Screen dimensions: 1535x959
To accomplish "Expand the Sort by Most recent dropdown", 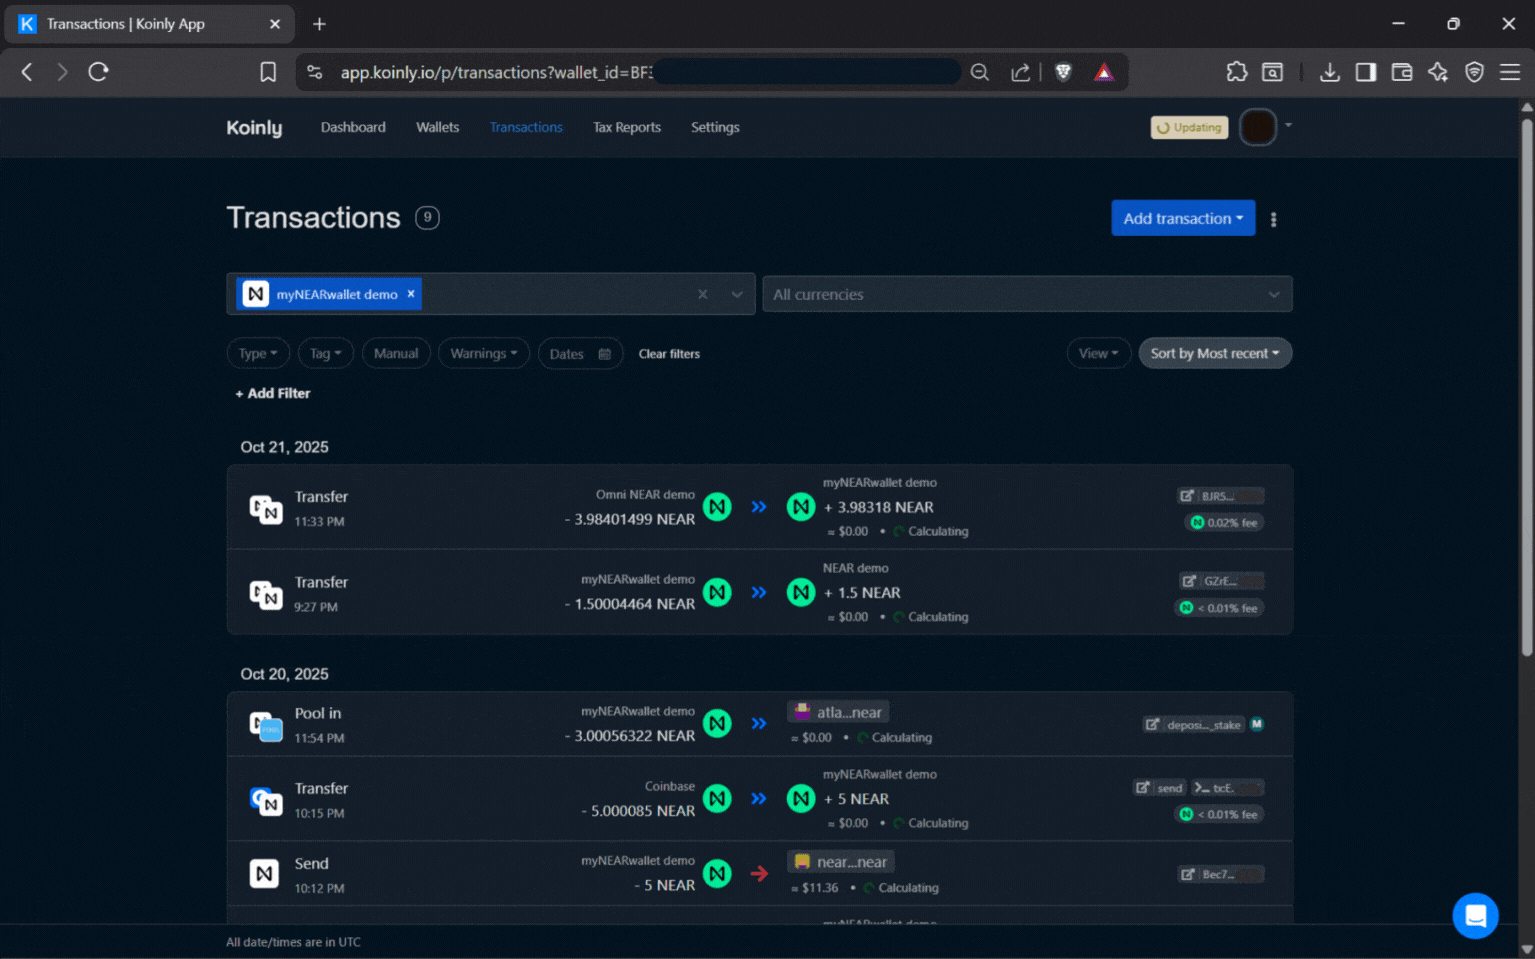I will point(1215,353).
